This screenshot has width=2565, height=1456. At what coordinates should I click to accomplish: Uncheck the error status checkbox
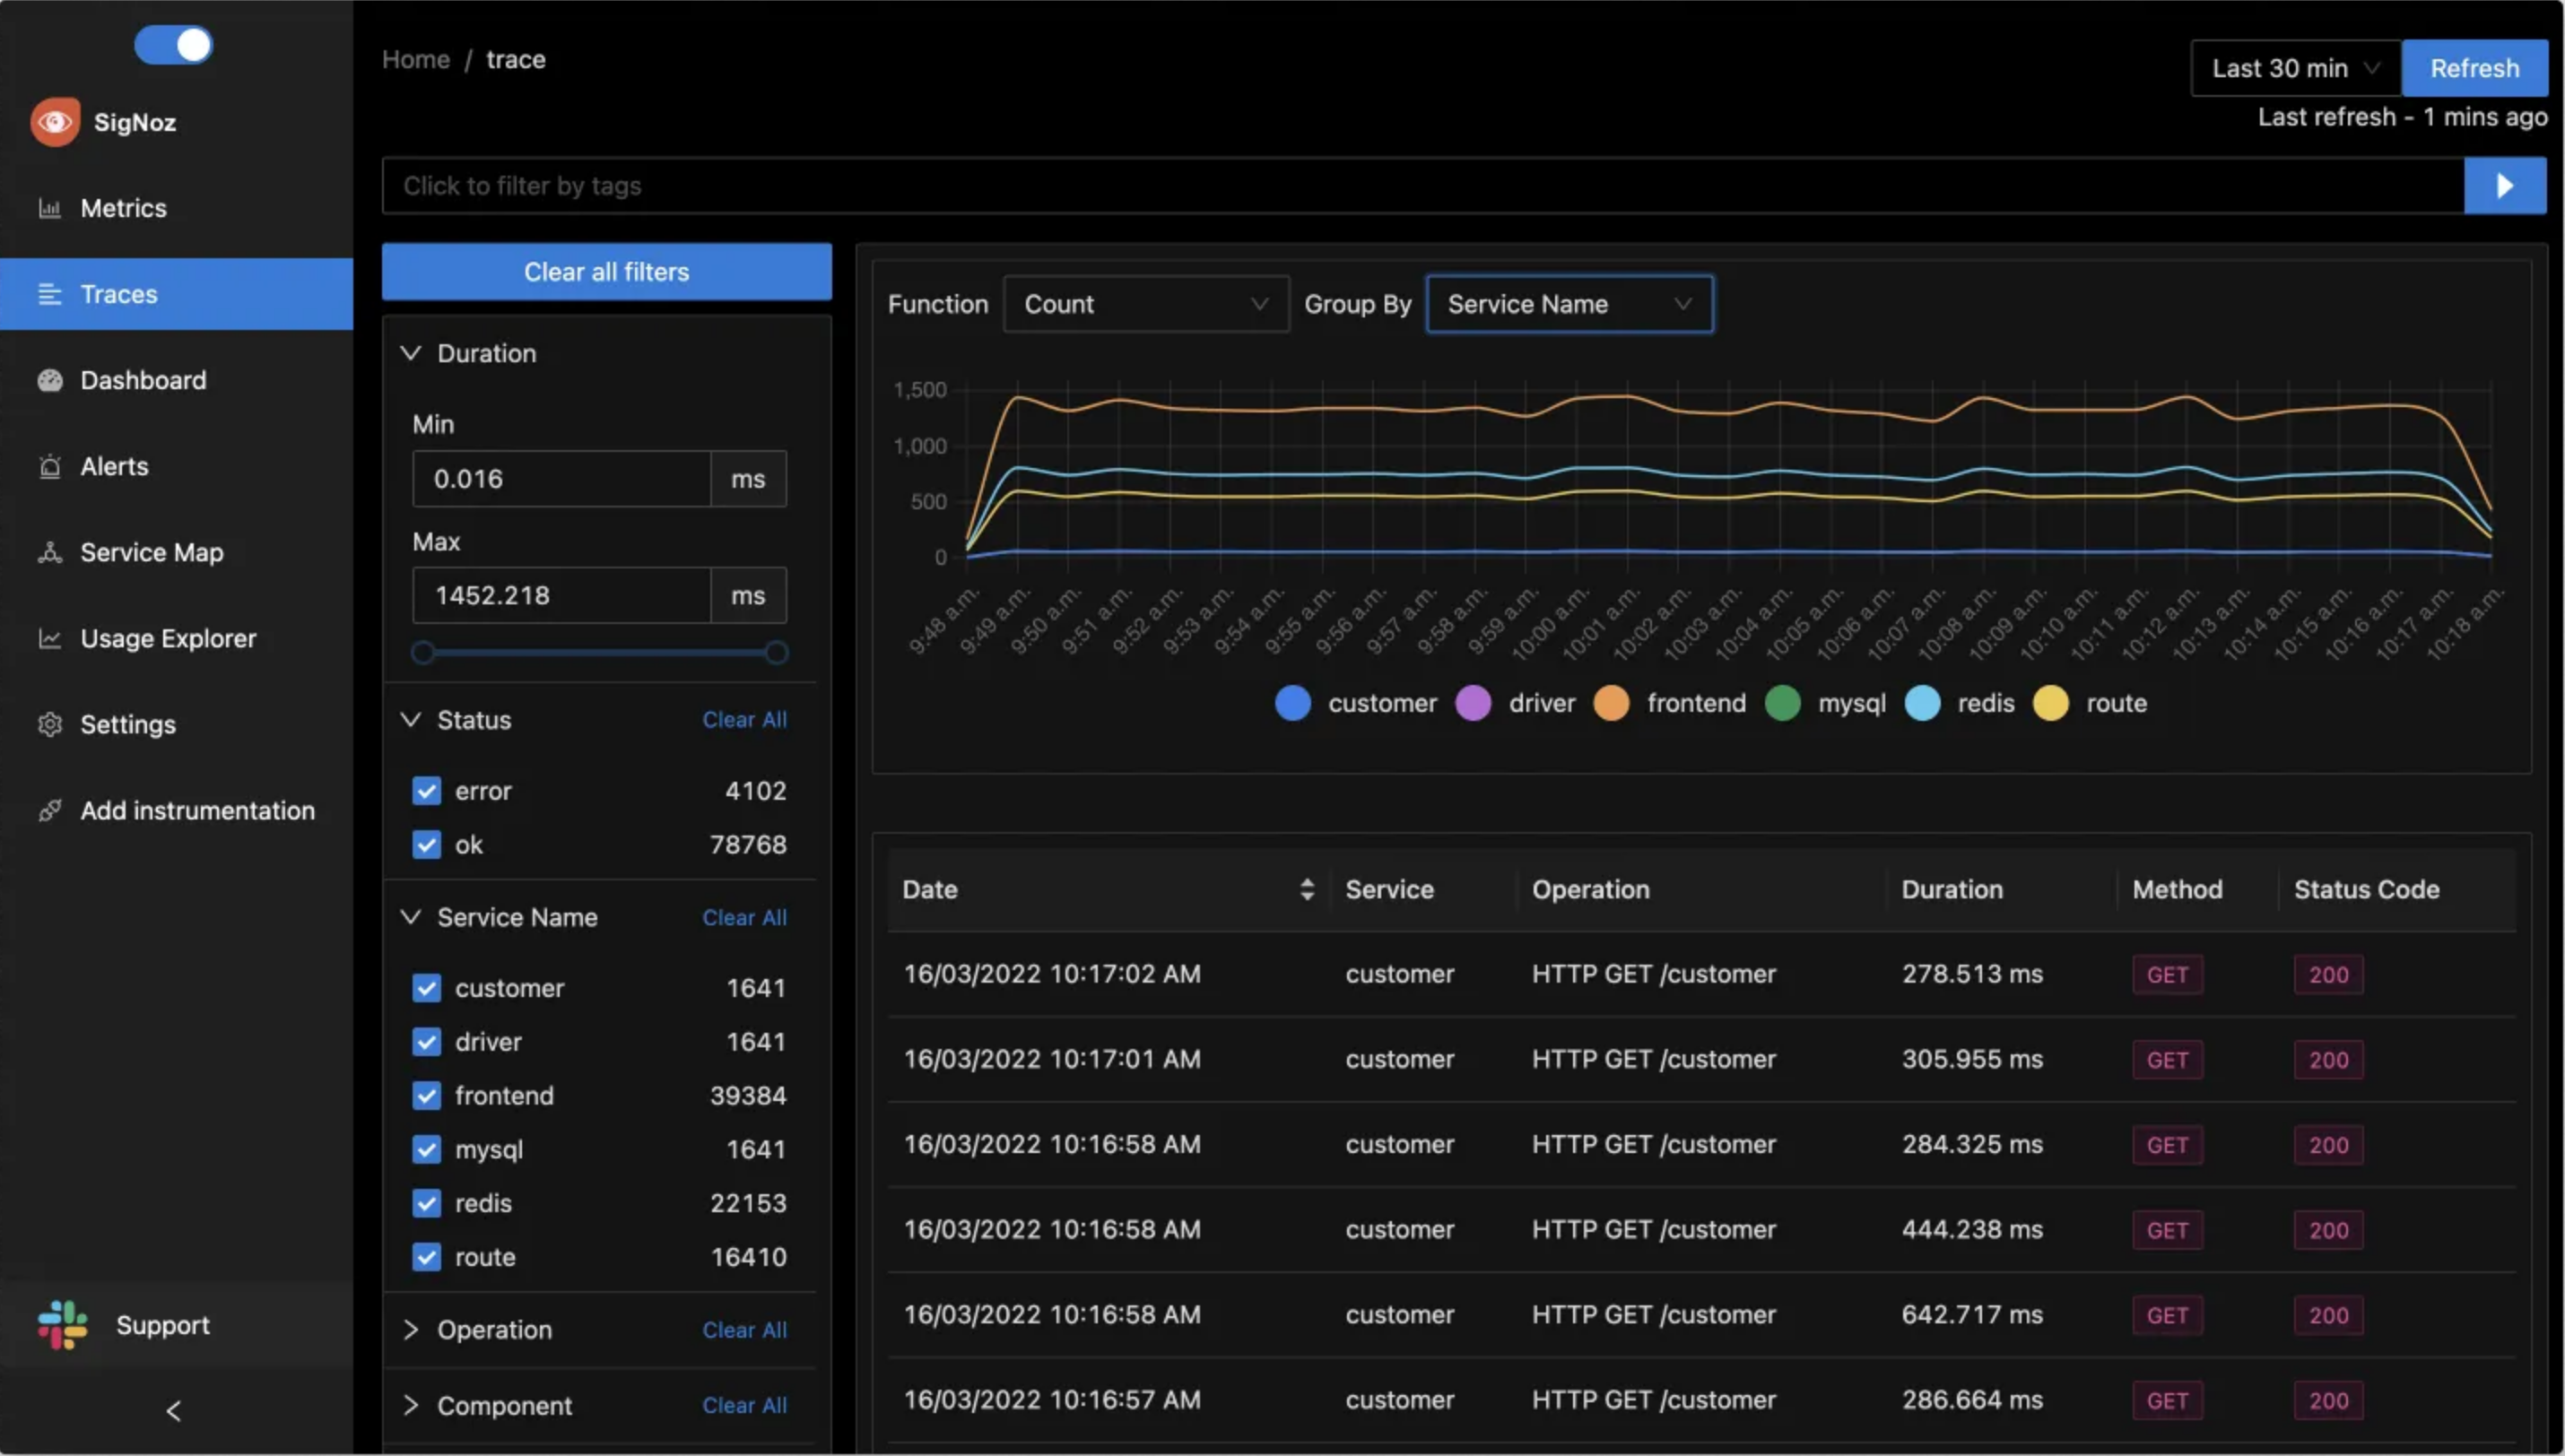tap(427, 791)
